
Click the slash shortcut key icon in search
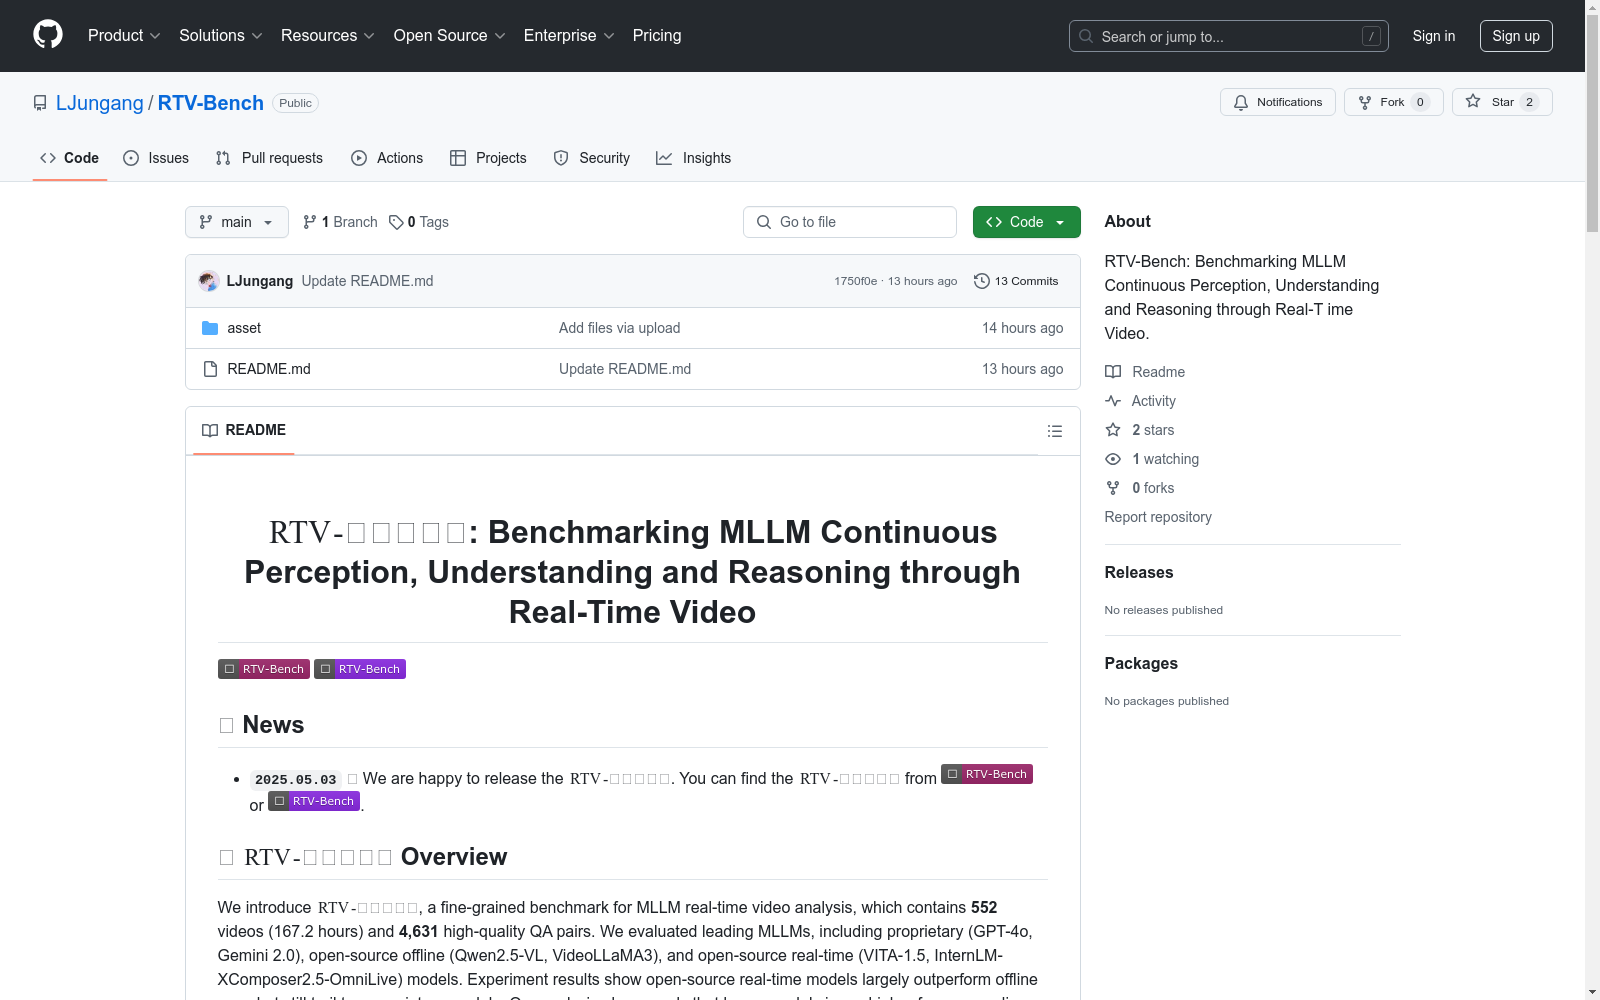tap(1371, 36)
